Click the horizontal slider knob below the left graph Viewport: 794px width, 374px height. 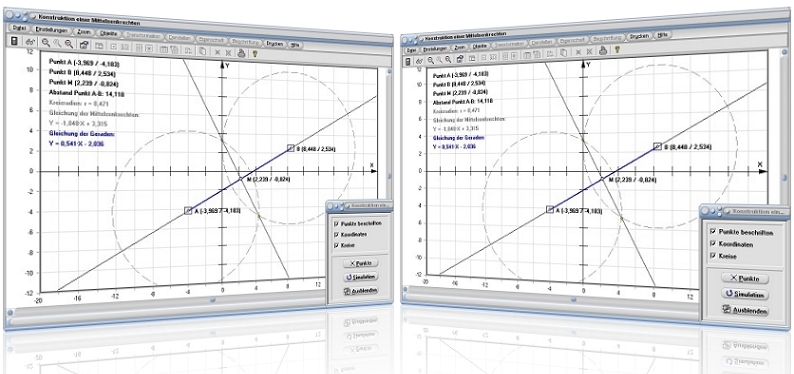[213, 299]
